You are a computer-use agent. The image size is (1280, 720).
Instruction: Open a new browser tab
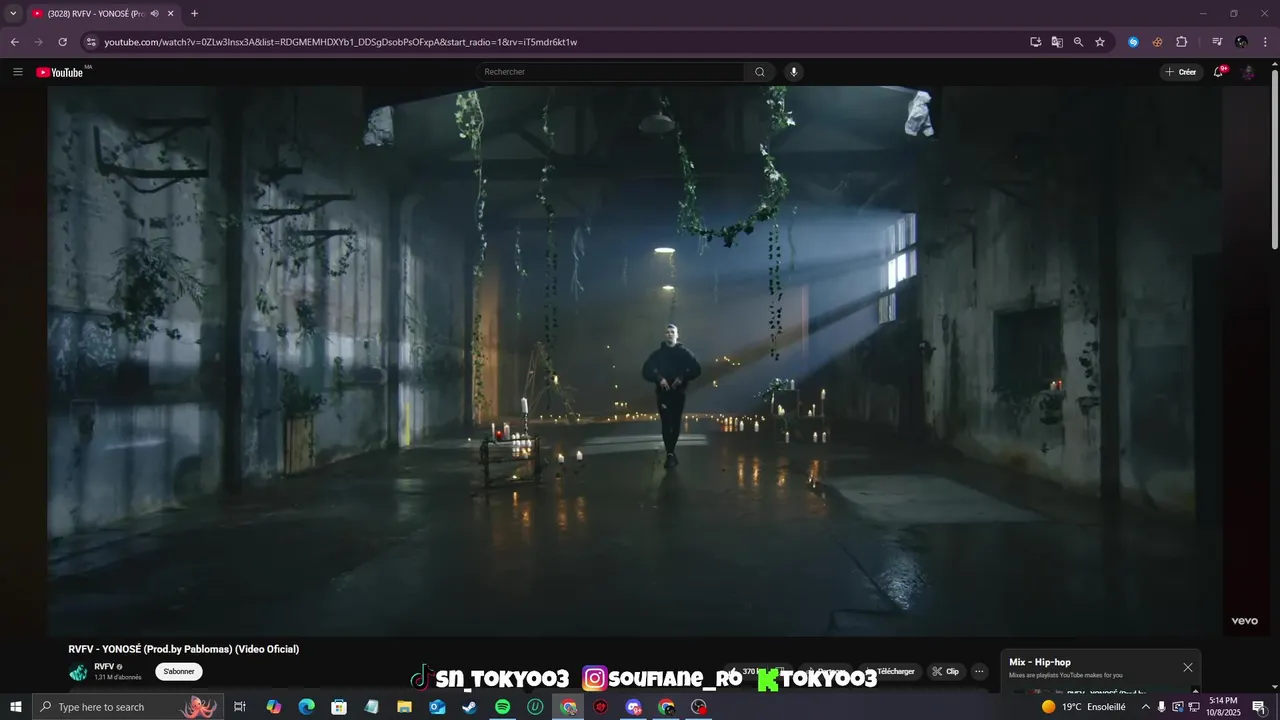tap(194, 14)
